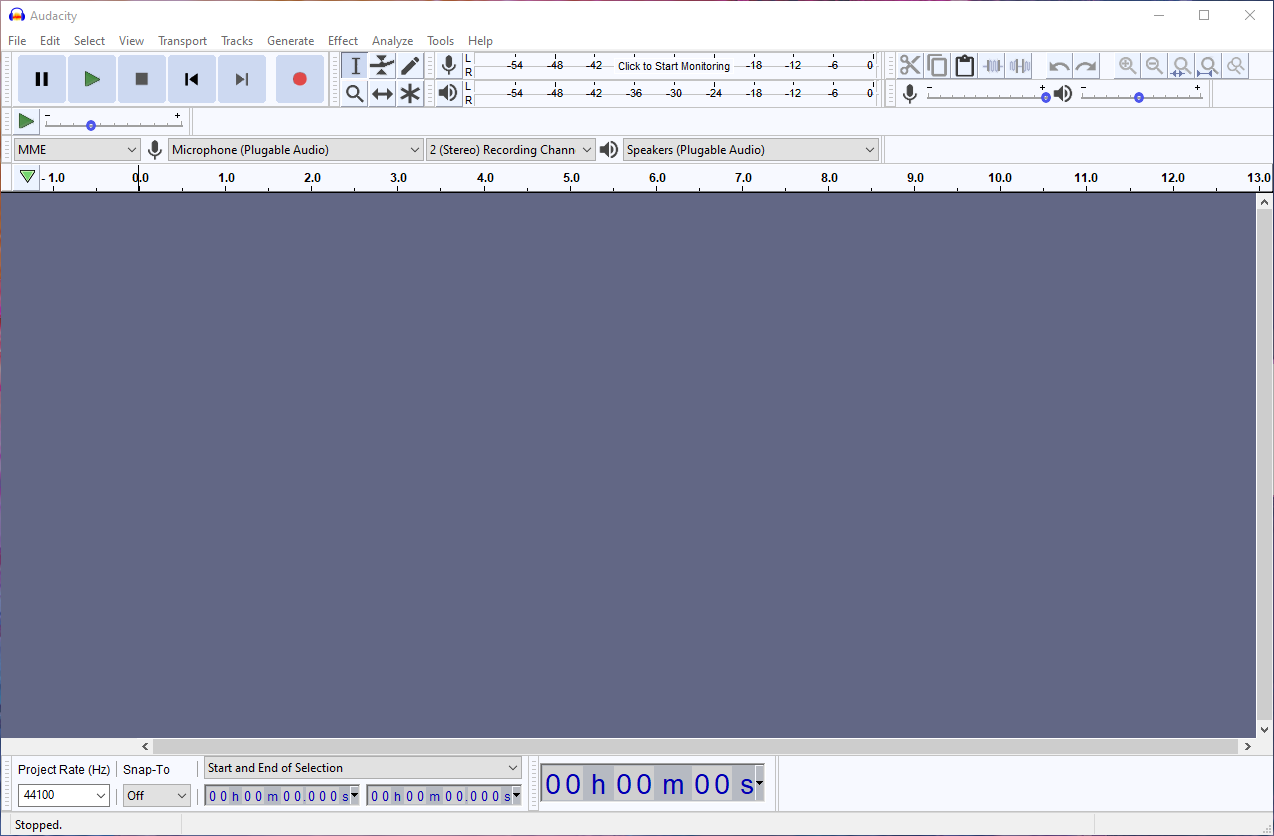Open the Transport menu
1274x836 pixels.
pos(182,41)
